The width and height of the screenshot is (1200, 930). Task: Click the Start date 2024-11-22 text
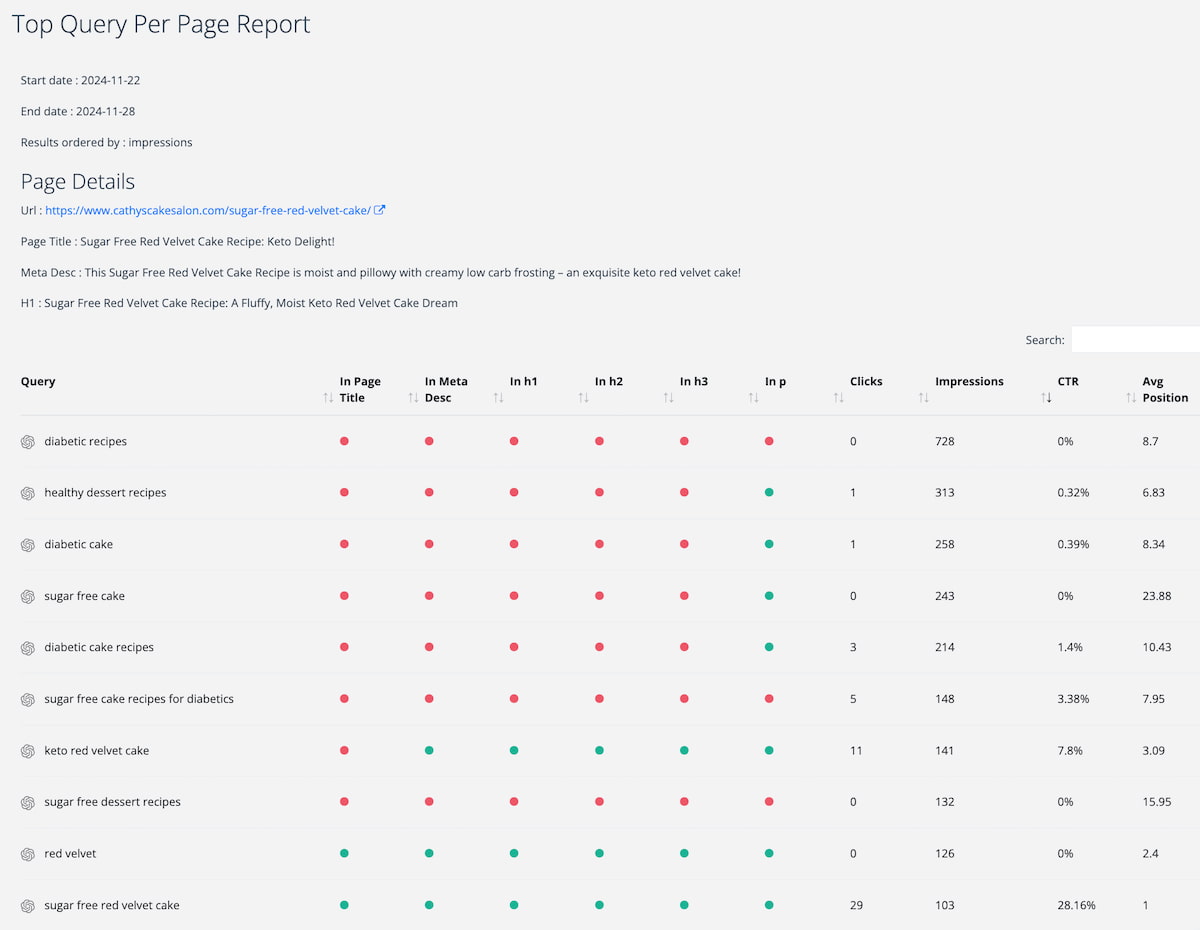[x=81, y=80]
